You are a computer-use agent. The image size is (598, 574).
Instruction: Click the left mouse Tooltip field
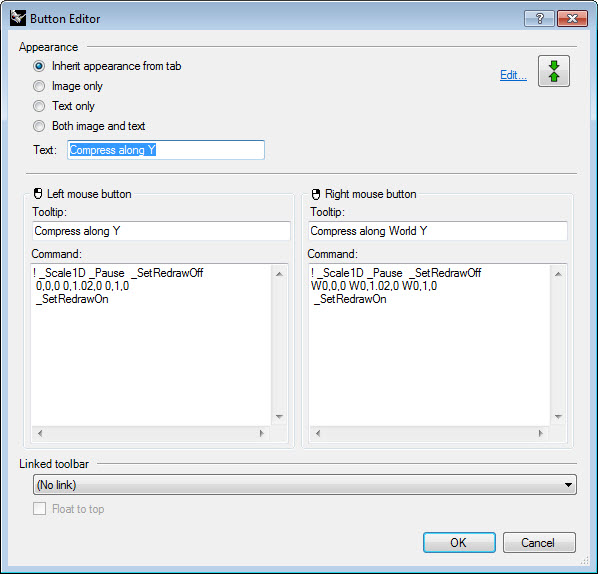(x=161, y=231)
